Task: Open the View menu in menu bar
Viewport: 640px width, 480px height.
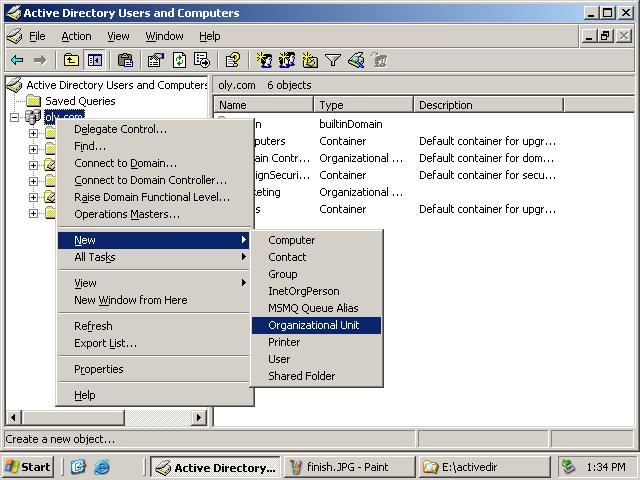Action: tap(118, 36)
